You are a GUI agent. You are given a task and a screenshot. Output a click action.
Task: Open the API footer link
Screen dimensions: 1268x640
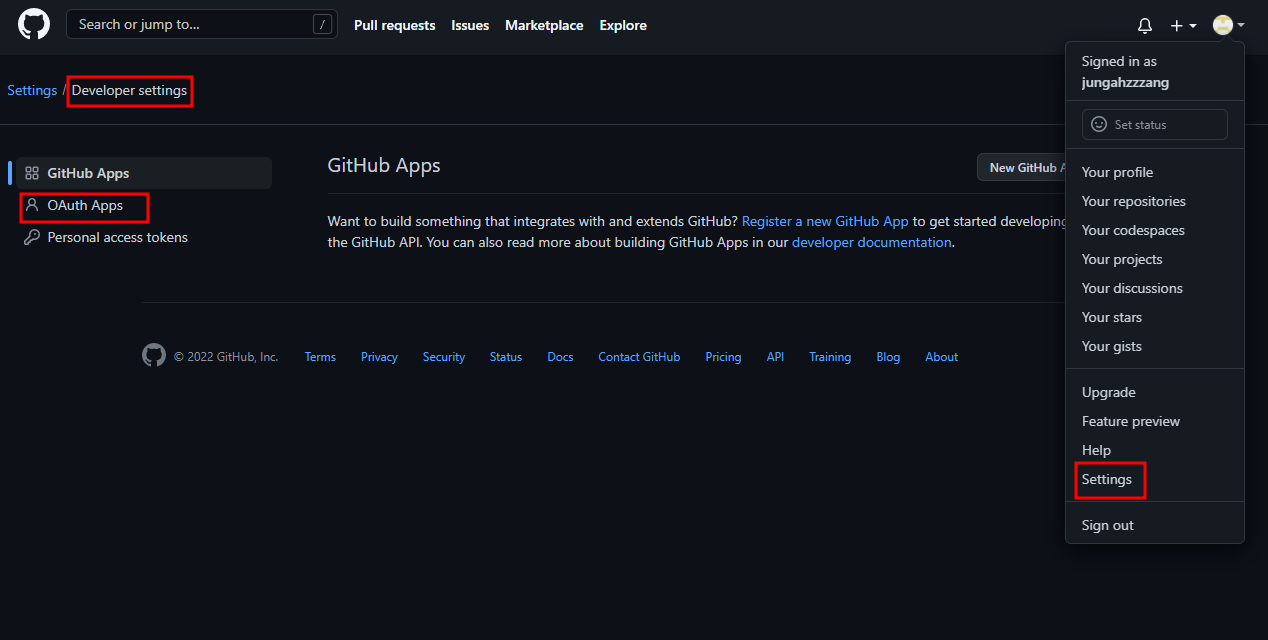tap(775, 357)
